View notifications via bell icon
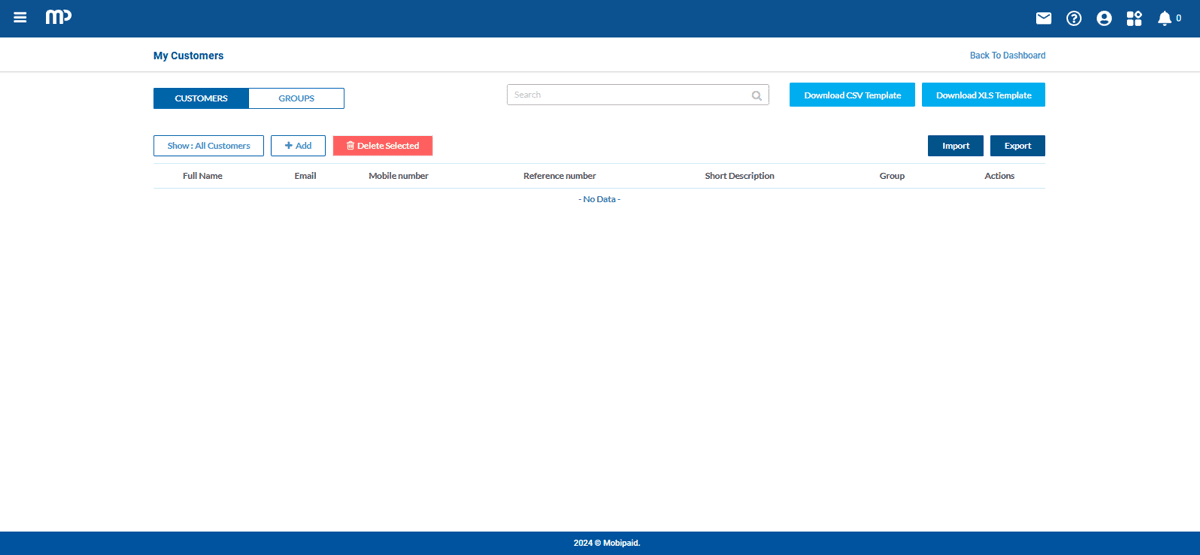The width and height of the screenshot is (1200, 555). click(x=1164, y=18)
